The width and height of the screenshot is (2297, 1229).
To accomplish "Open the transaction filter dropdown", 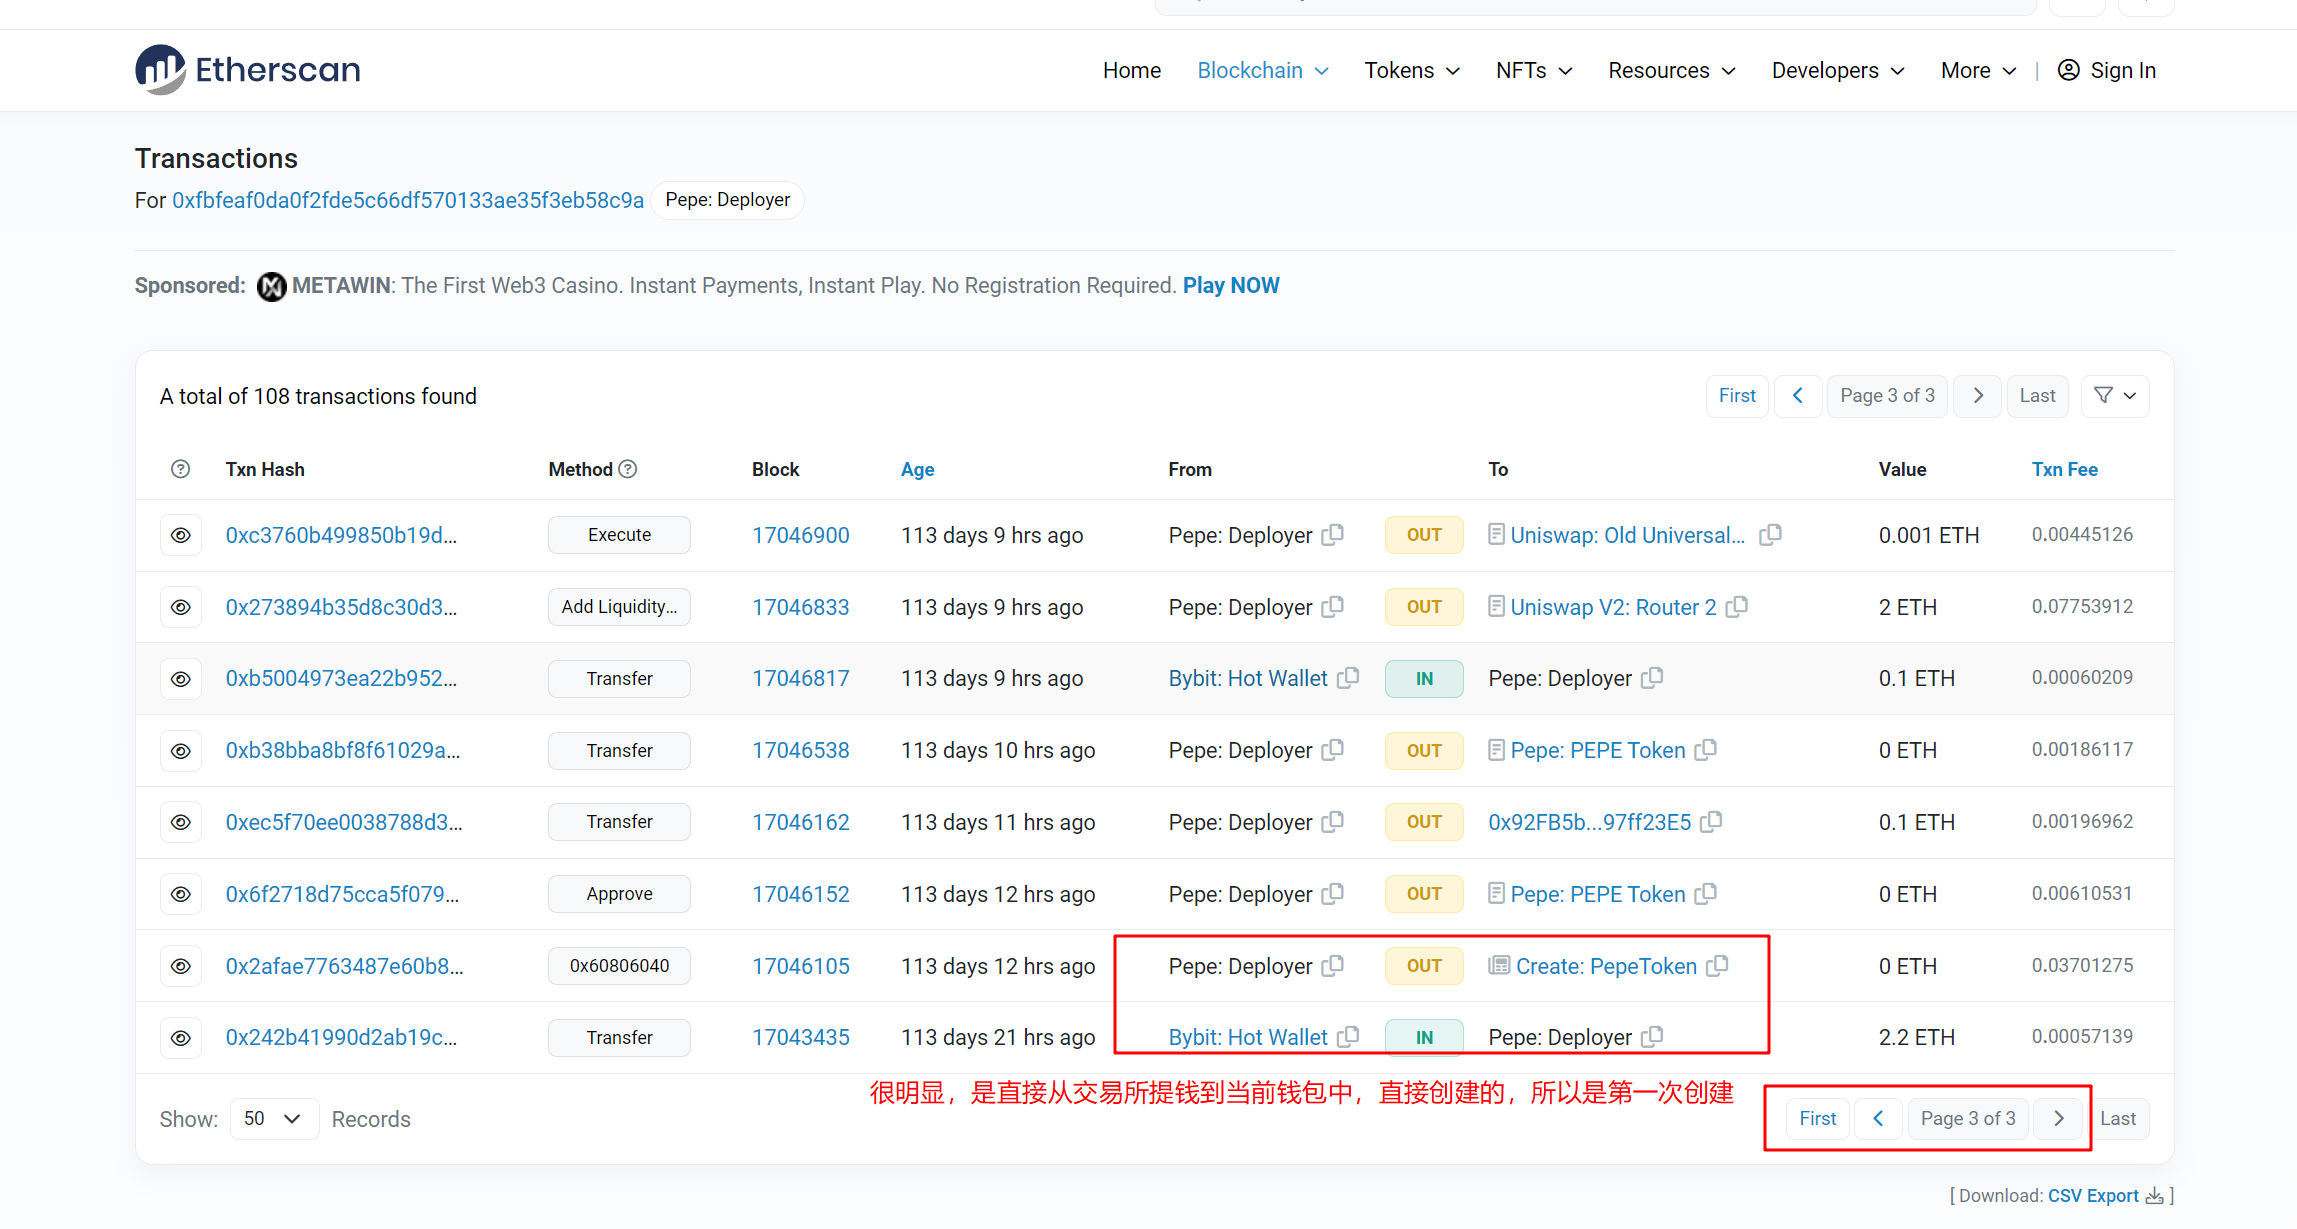I will pos(2115,396).
